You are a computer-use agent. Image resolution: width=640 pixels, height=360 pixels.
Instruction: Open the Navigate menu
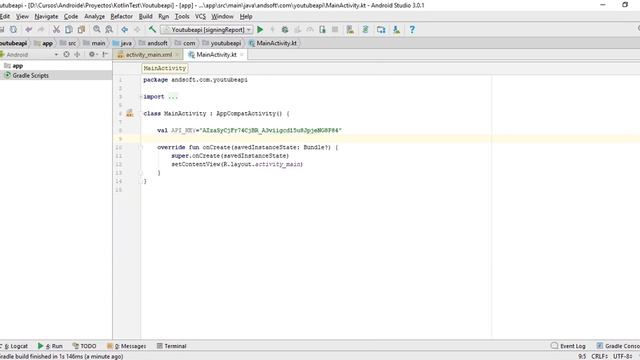(46, 16)
